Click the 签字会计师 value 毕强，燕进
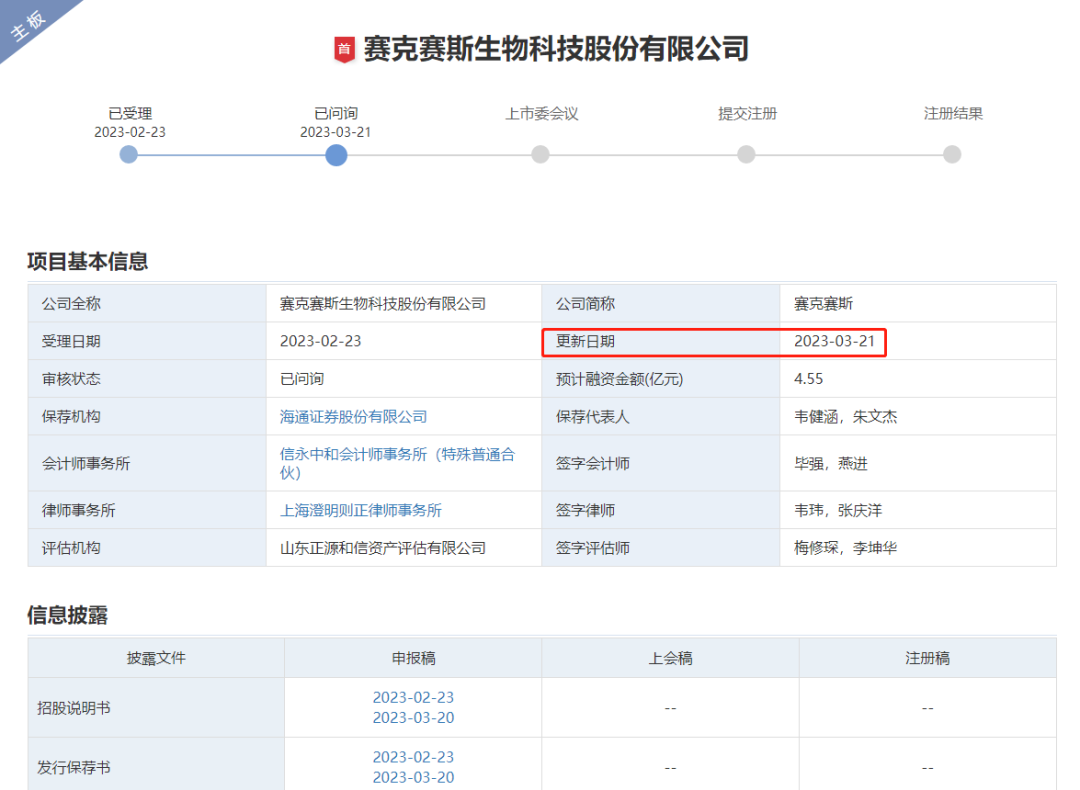The height and width of the screenshot is (790, 1080). point(831,464)
